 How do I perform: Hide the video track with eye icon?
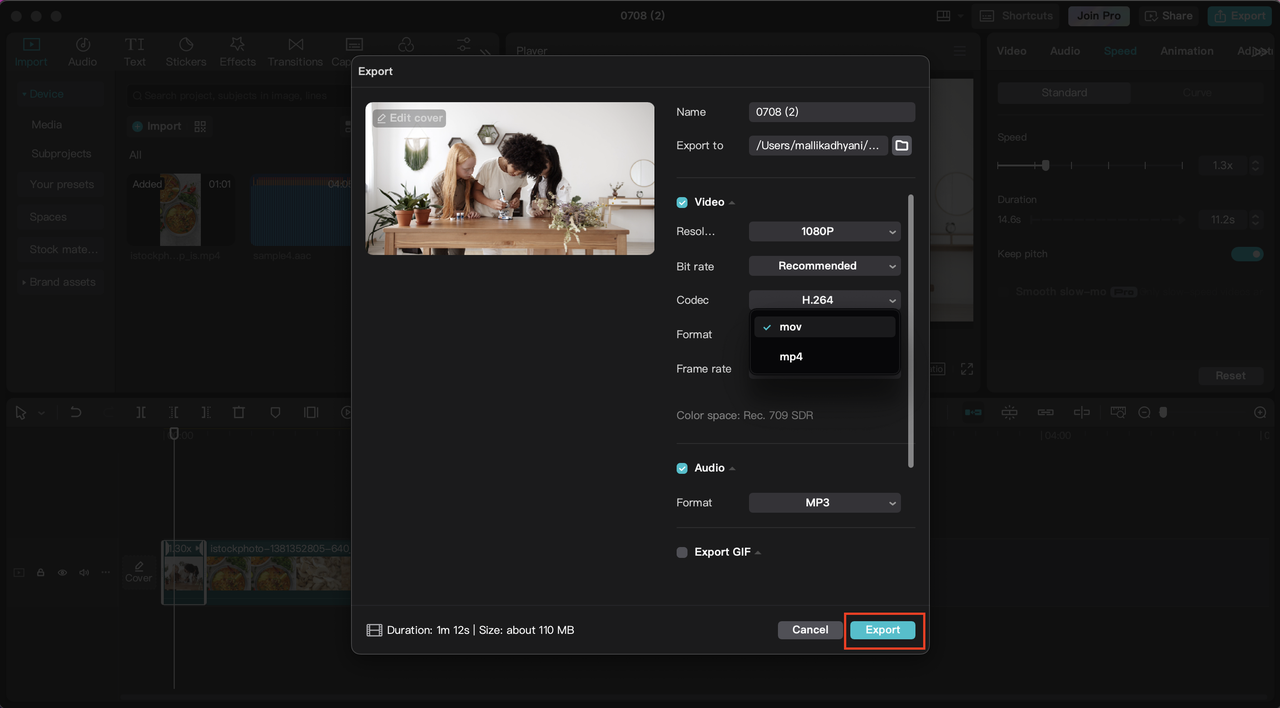click(62, 573)
